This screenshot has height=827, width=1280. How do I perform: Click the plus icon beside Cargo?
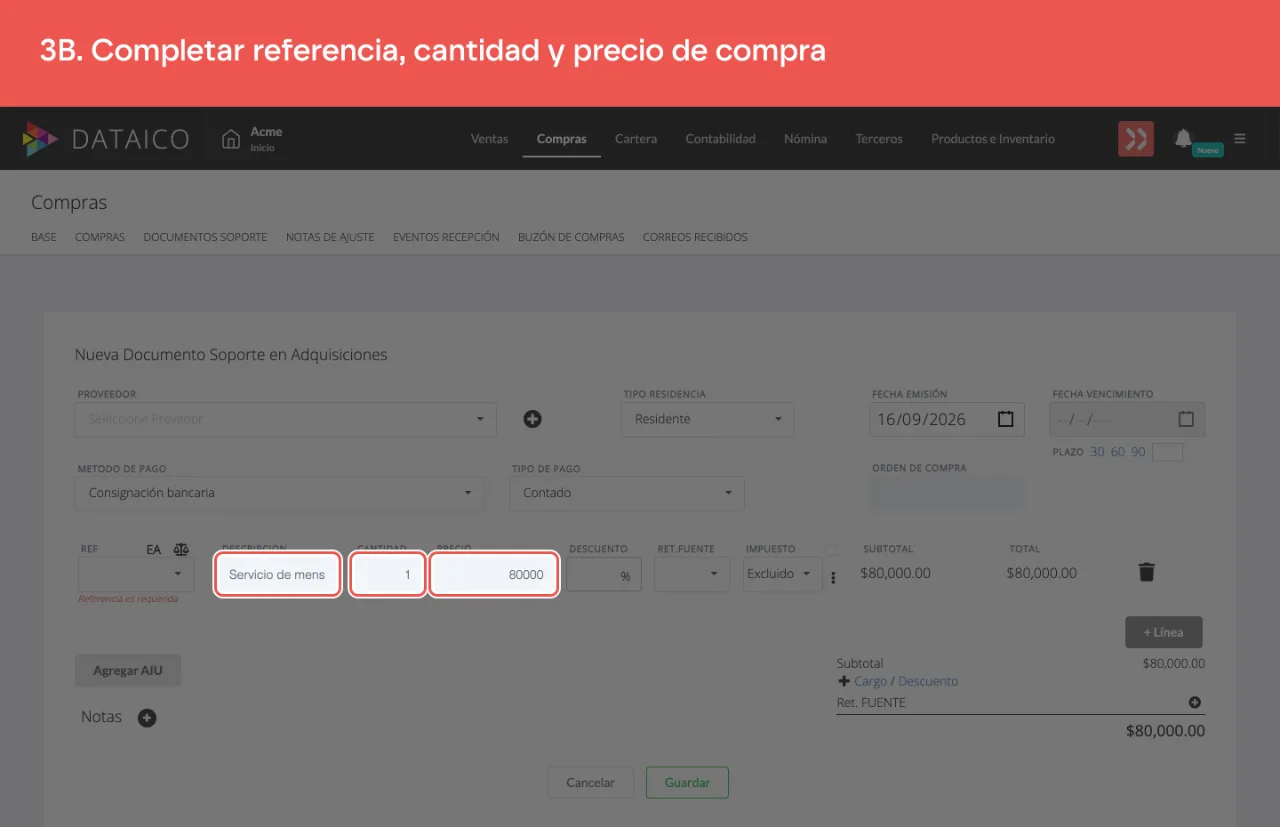844,681
